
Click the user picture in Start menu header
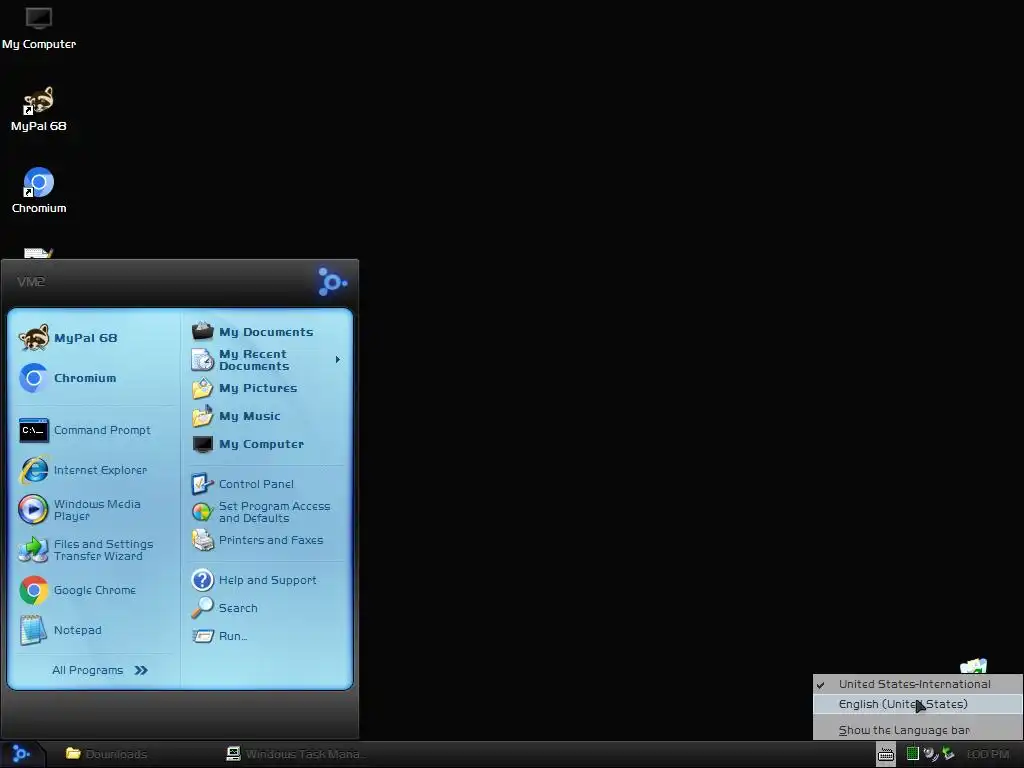click(332, 282)
